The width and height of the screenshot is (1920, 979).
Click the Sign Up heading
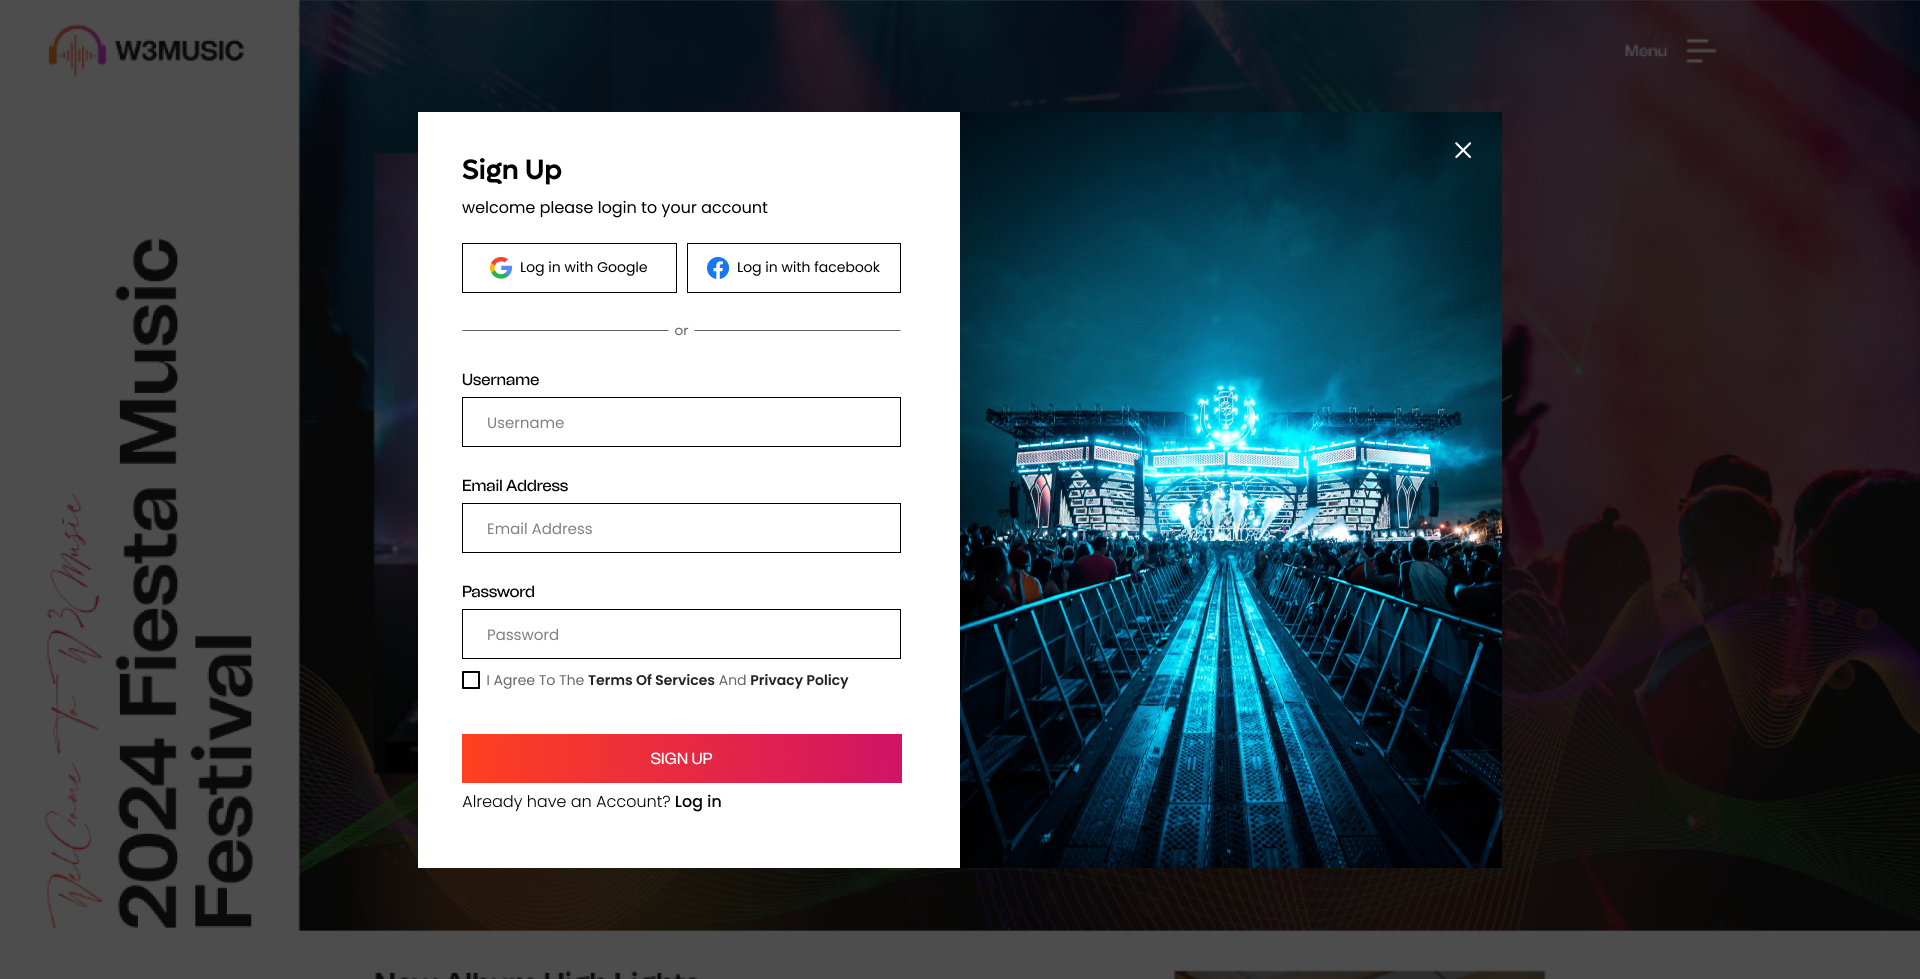pos(511,170)
